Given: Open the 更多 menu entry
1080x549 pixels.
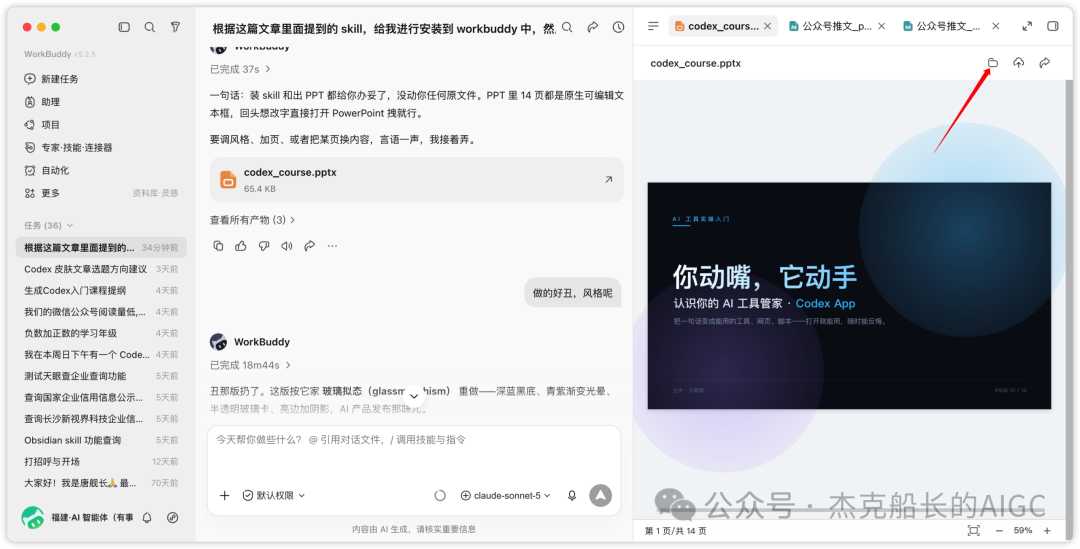Looking at the screenshot, I should tap(43, 193).
